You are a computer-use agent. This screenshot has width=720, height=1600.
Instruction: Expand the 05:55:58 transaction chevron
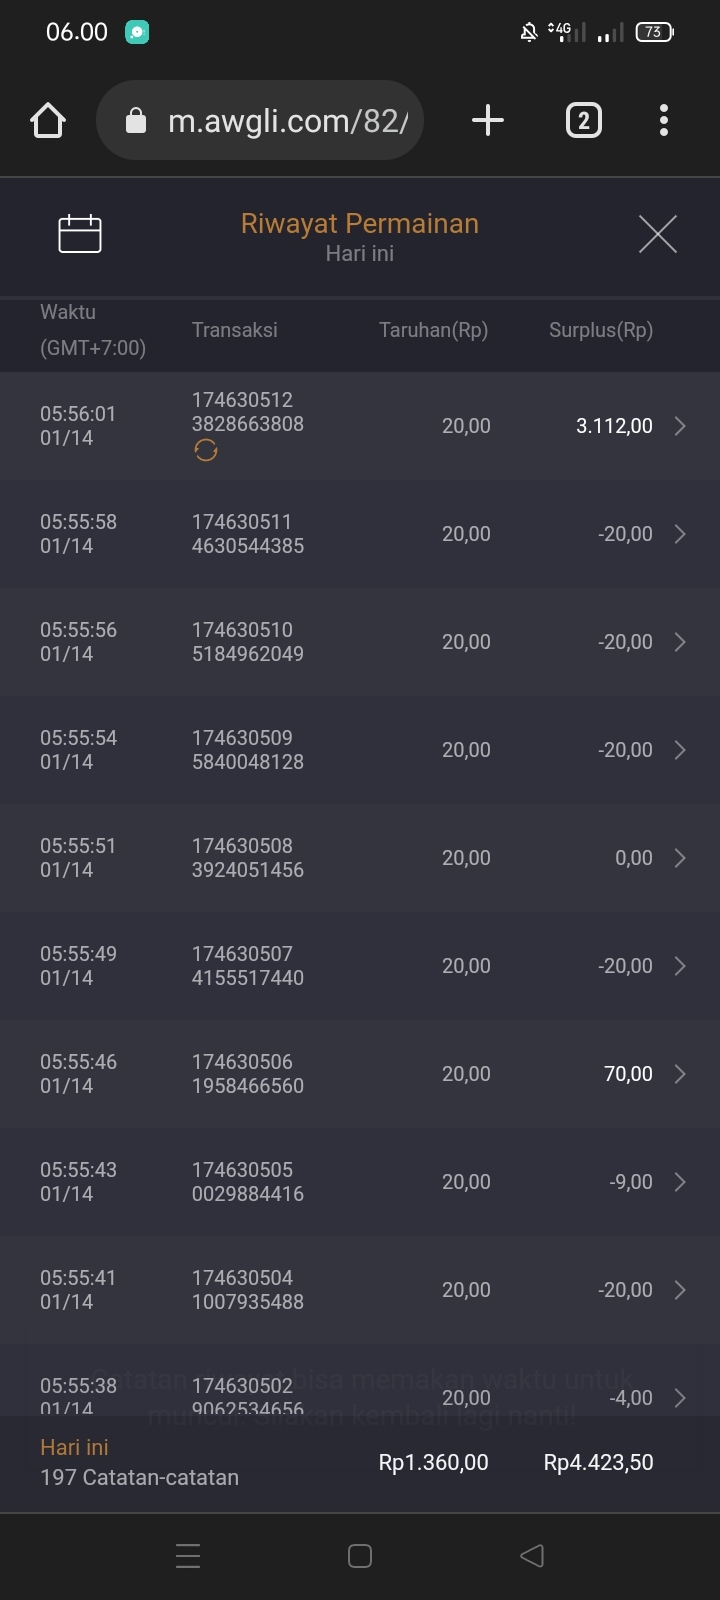click(x=680, y=534)
